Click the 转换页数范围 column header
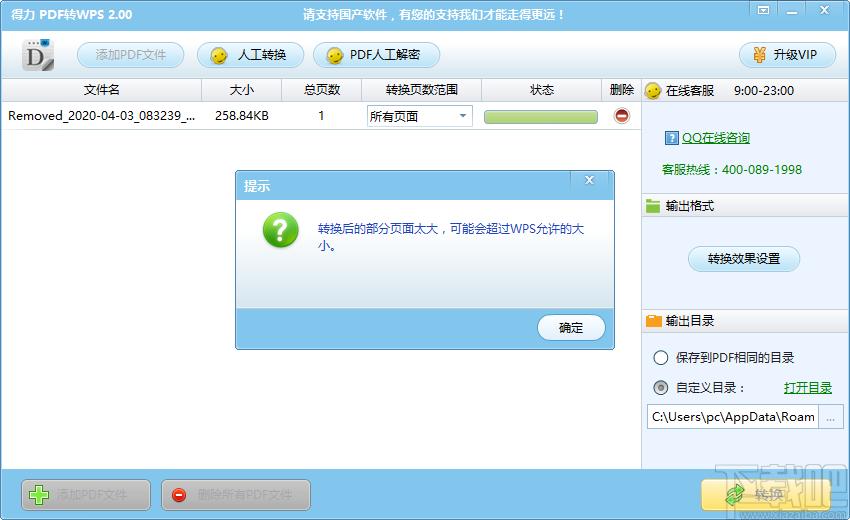 [422, 90]
